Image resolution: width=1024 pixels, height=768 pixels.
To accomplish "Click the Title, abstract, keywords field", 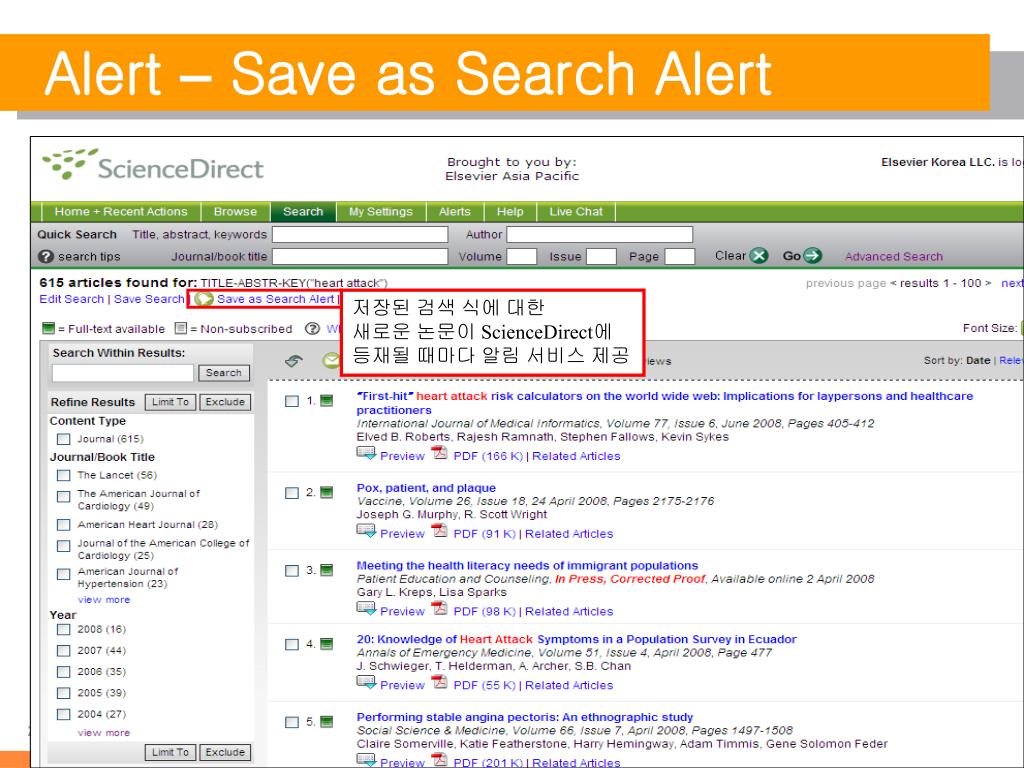I will click(x=360, y=234).
